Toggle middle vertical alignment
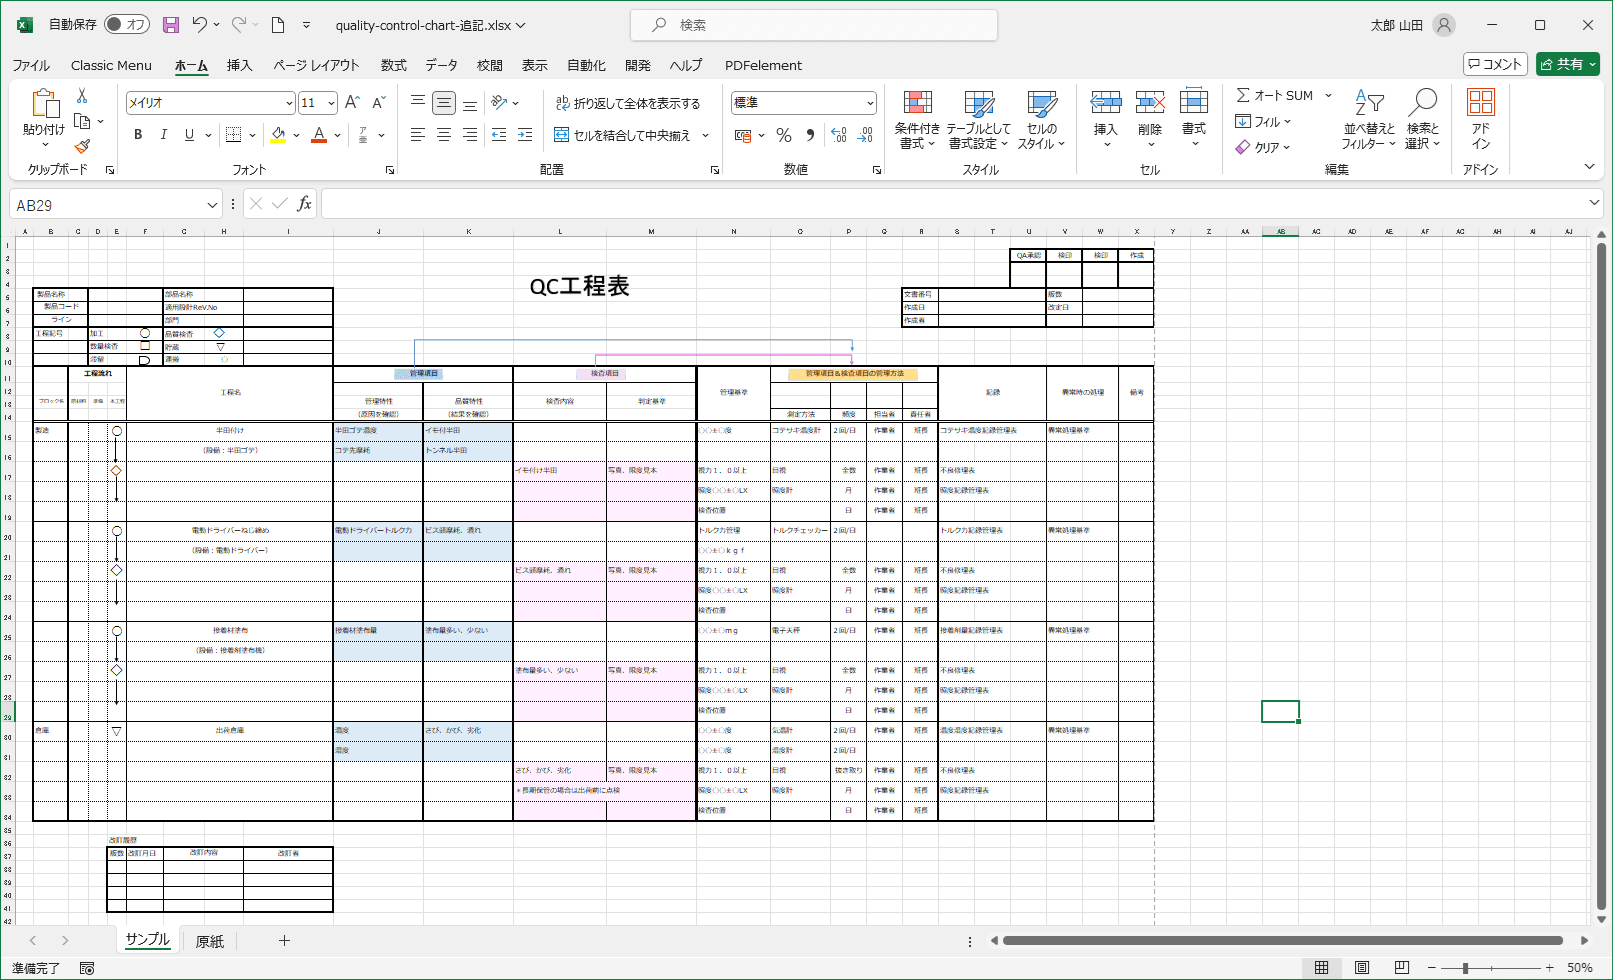This screenshot has height=980, width=1613. click(444, 102)
